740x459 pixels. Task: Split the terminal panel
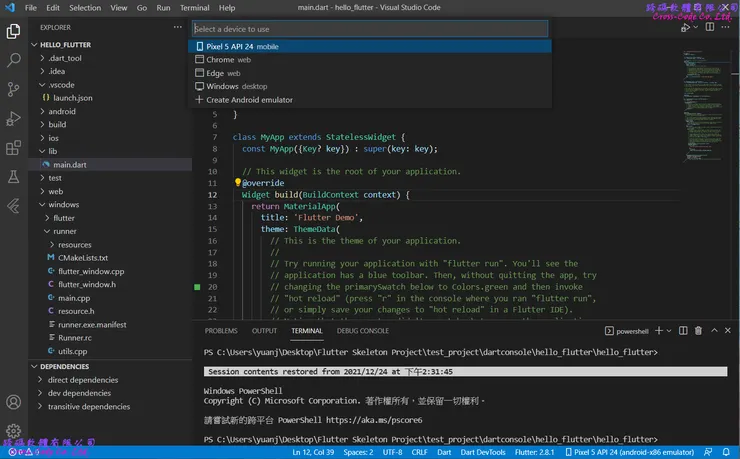[x=683, y=330]
